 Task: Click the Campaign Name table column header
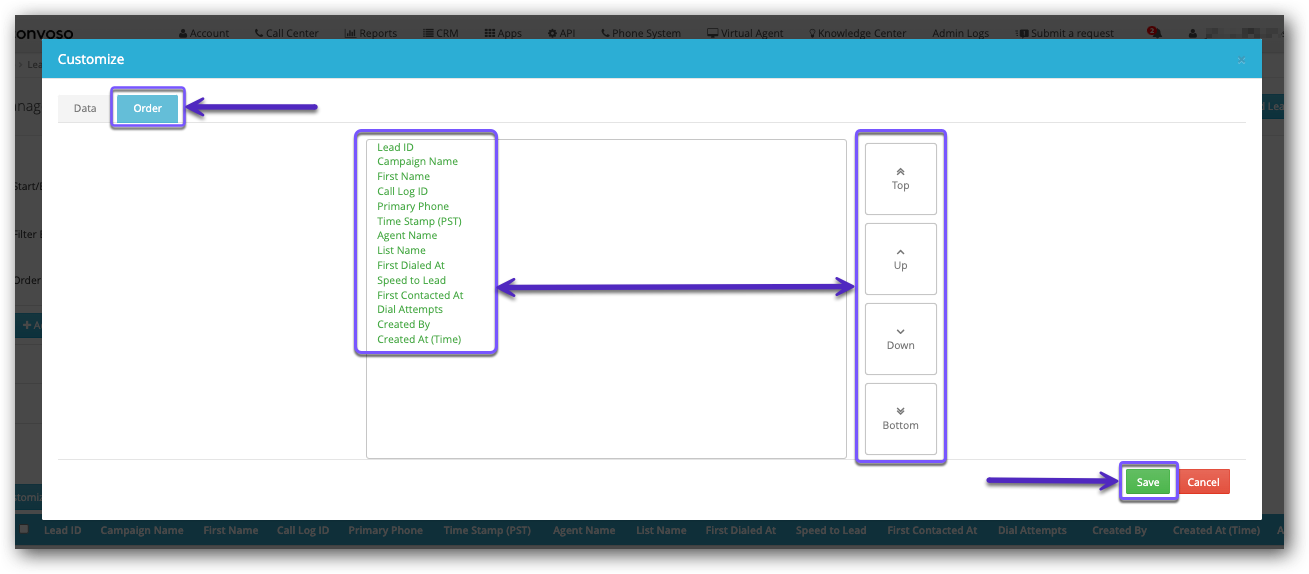(142, 530)
